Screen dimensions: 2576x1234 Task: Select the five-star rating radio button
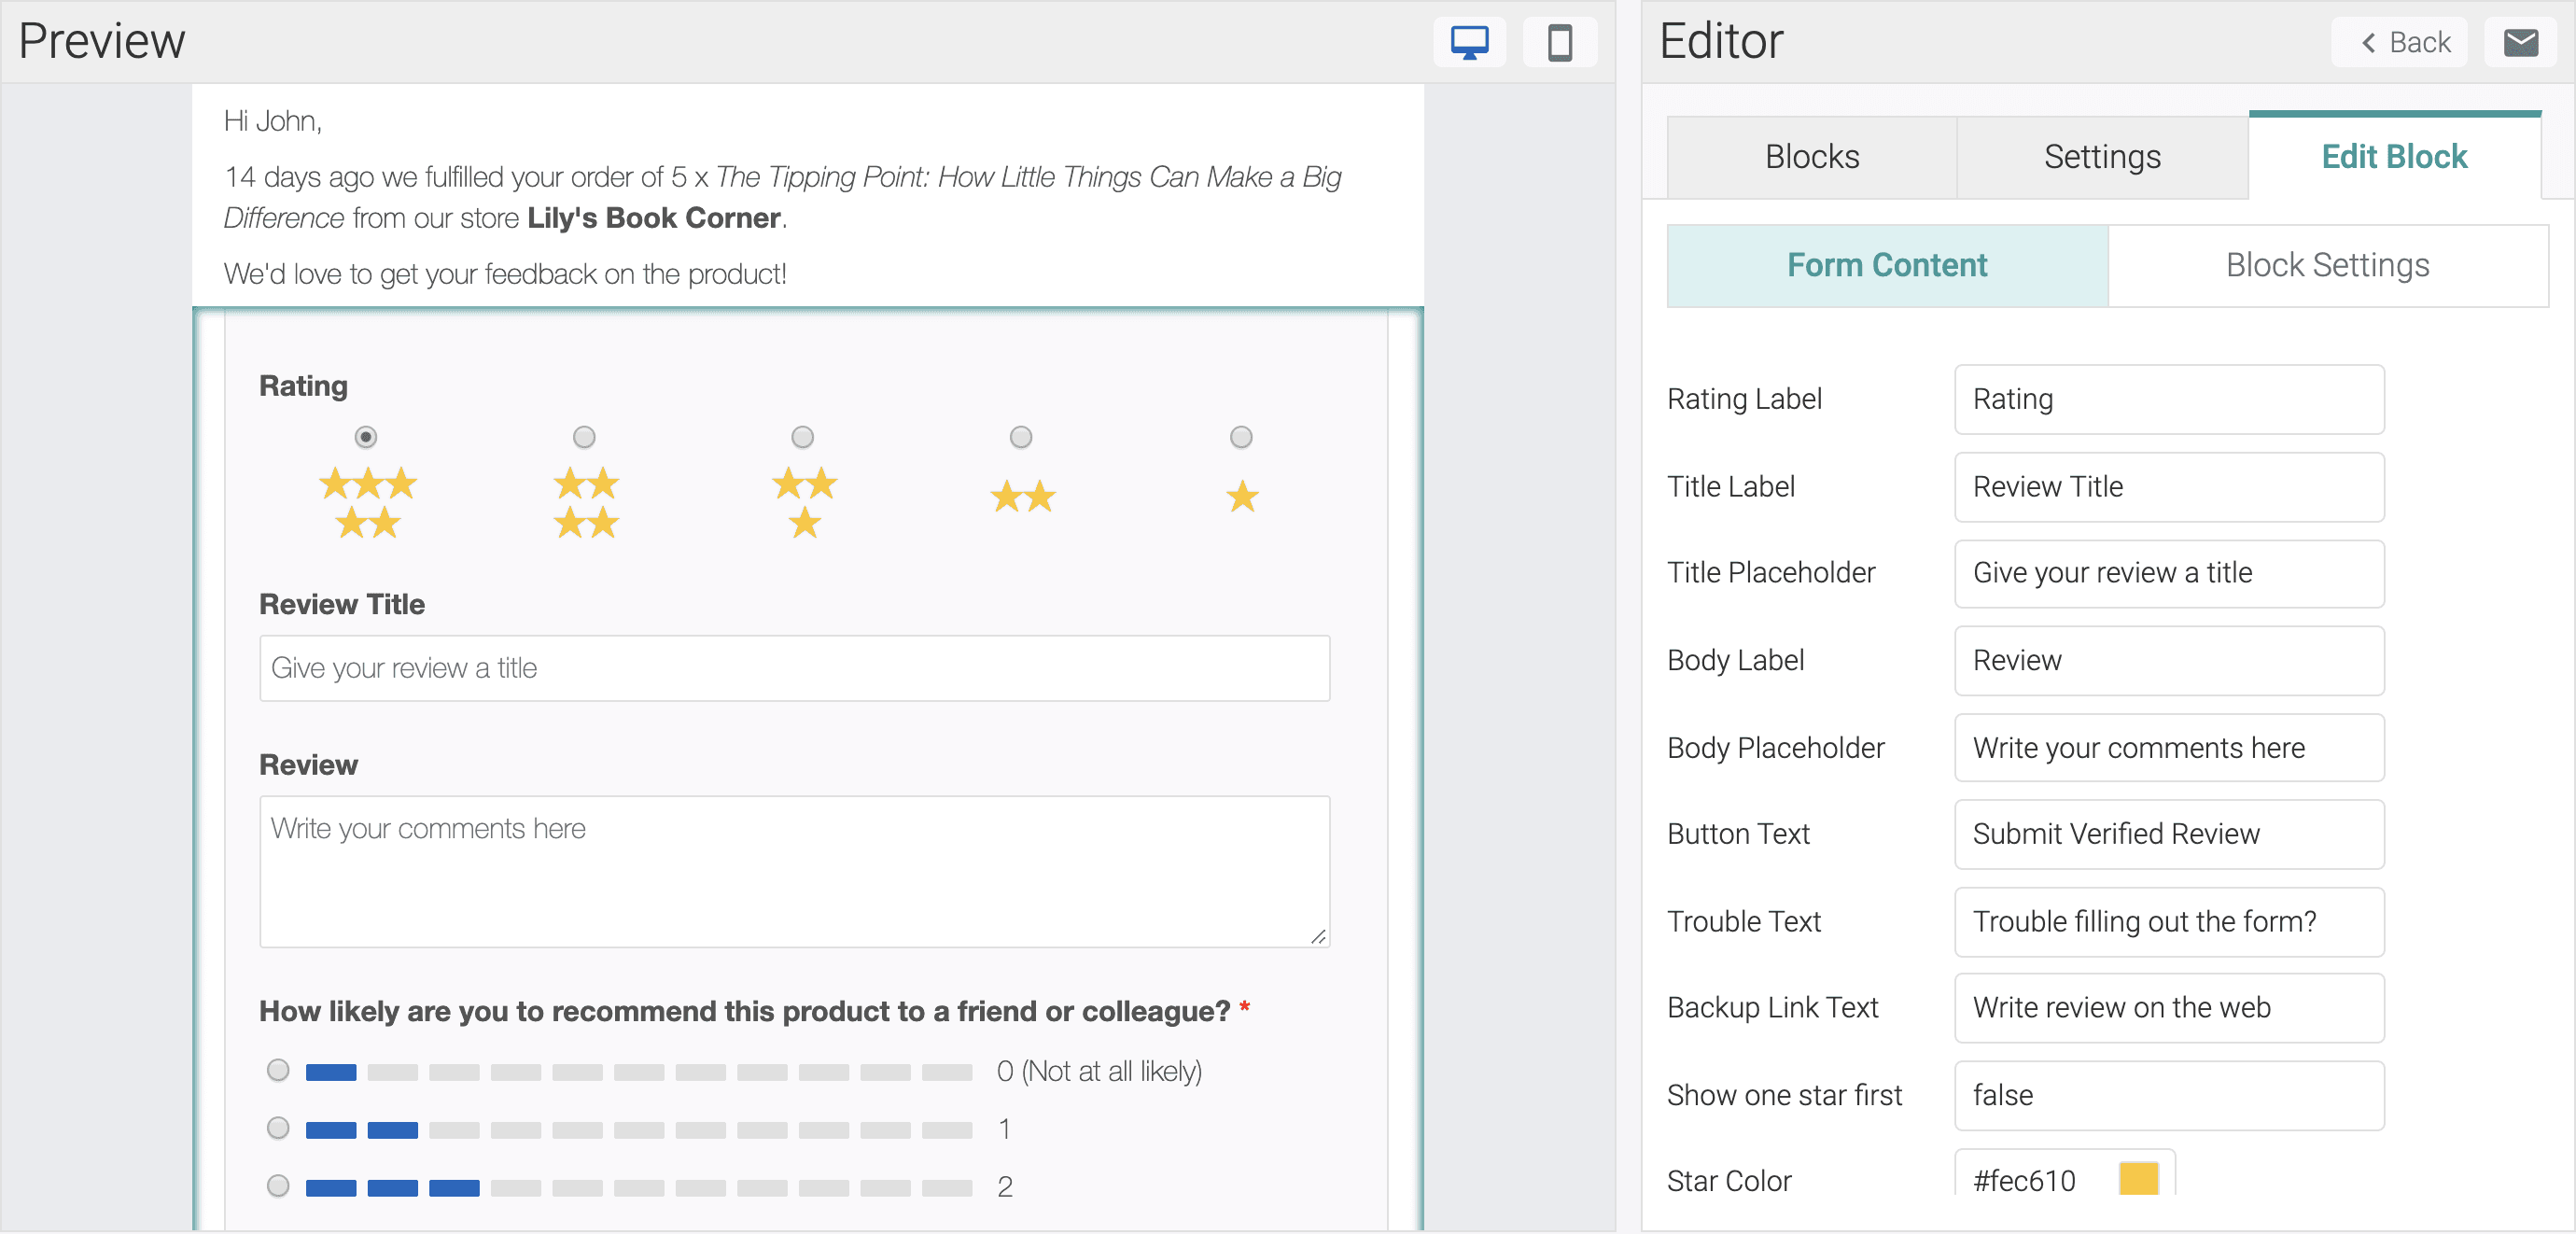[366, 437]
